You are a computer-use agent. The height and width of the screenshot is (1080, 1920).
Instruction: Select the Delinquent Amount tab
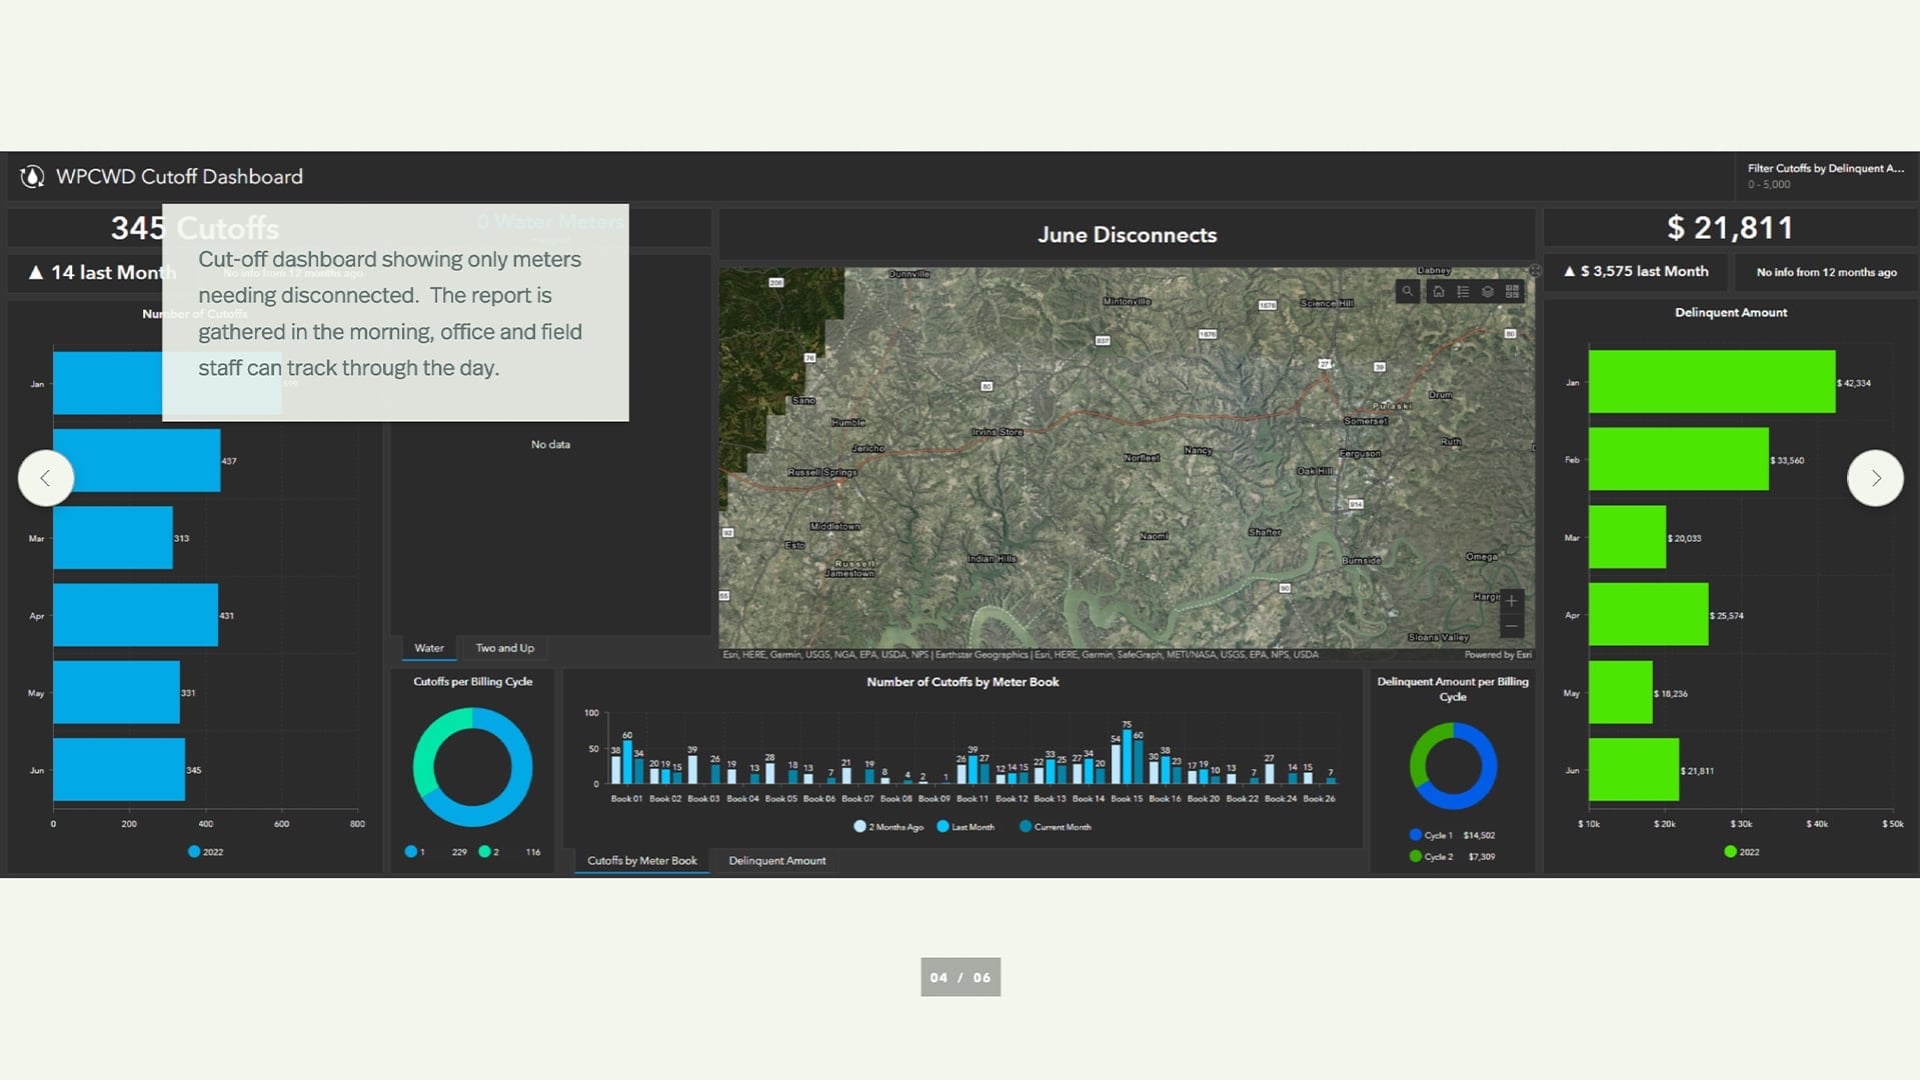777,861
